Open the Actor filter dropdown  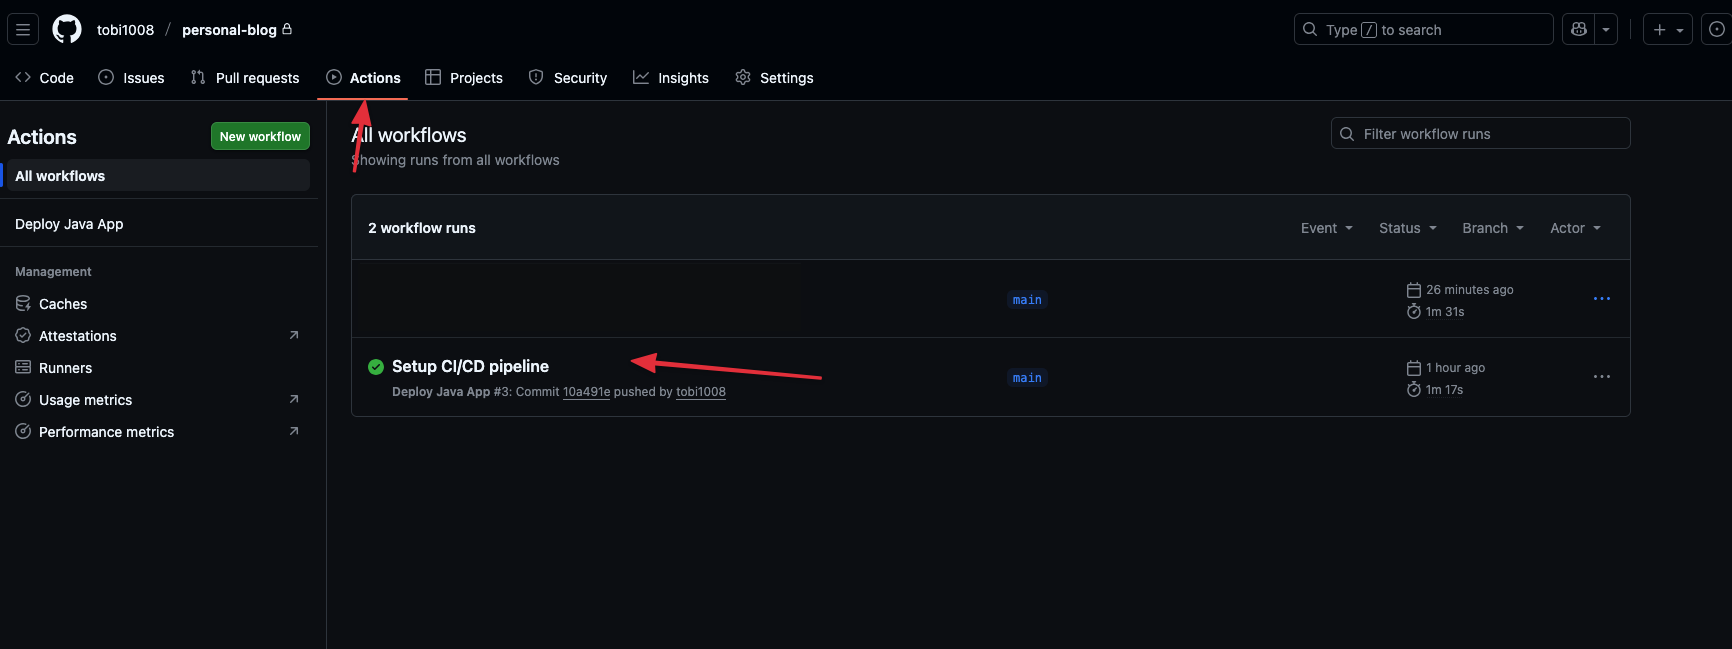[1575, 228]
